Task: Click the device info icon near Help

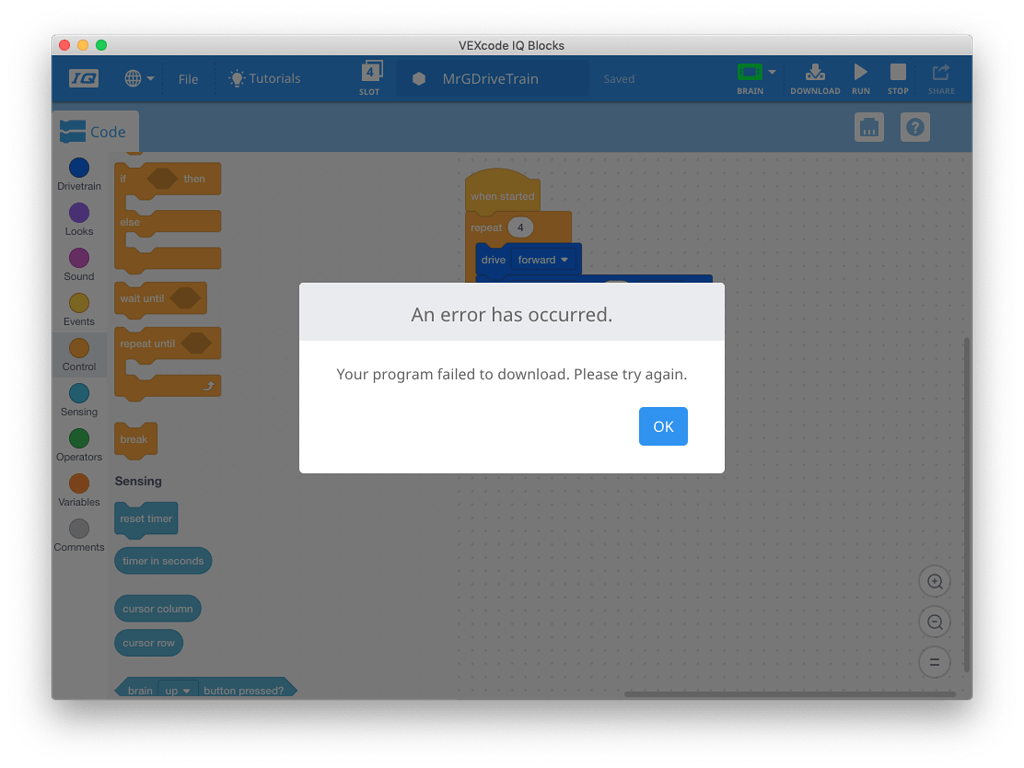Action: [x=868, y=126]
